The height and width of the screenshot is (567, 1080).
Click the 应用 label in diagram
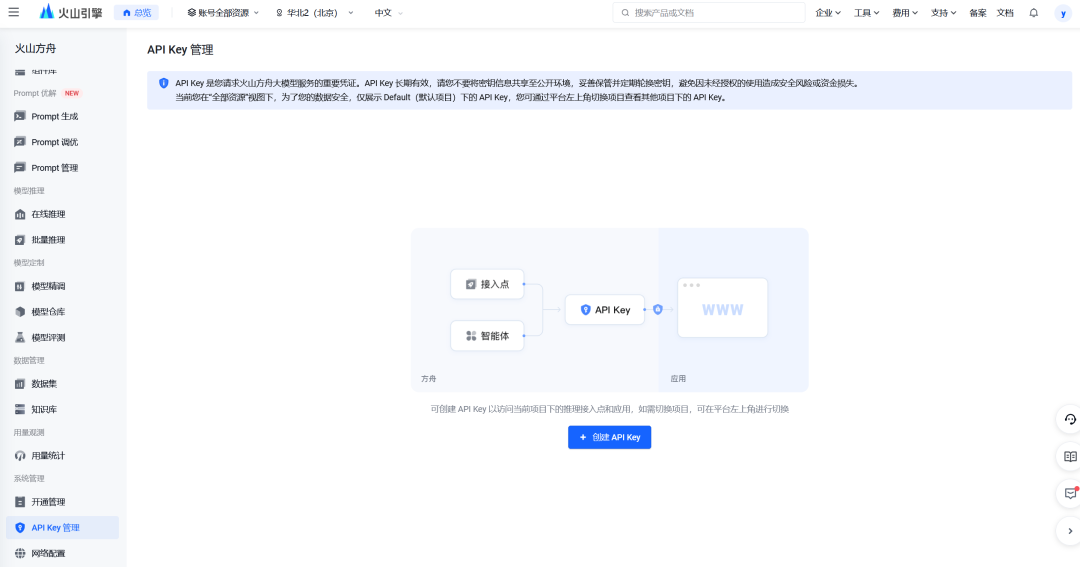678,378
